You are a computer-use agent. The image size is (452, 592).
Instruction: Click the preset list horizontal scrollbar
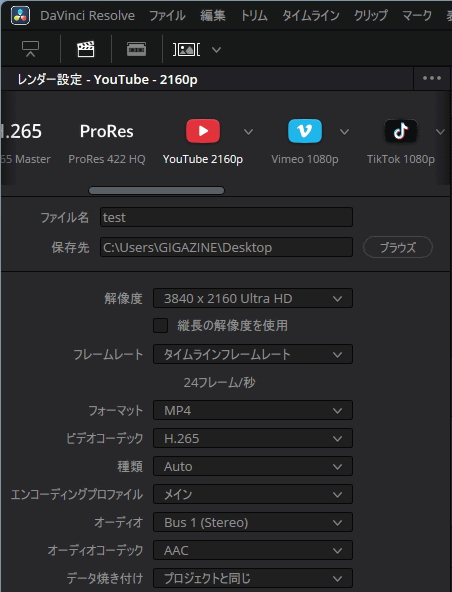pos(156,191)
